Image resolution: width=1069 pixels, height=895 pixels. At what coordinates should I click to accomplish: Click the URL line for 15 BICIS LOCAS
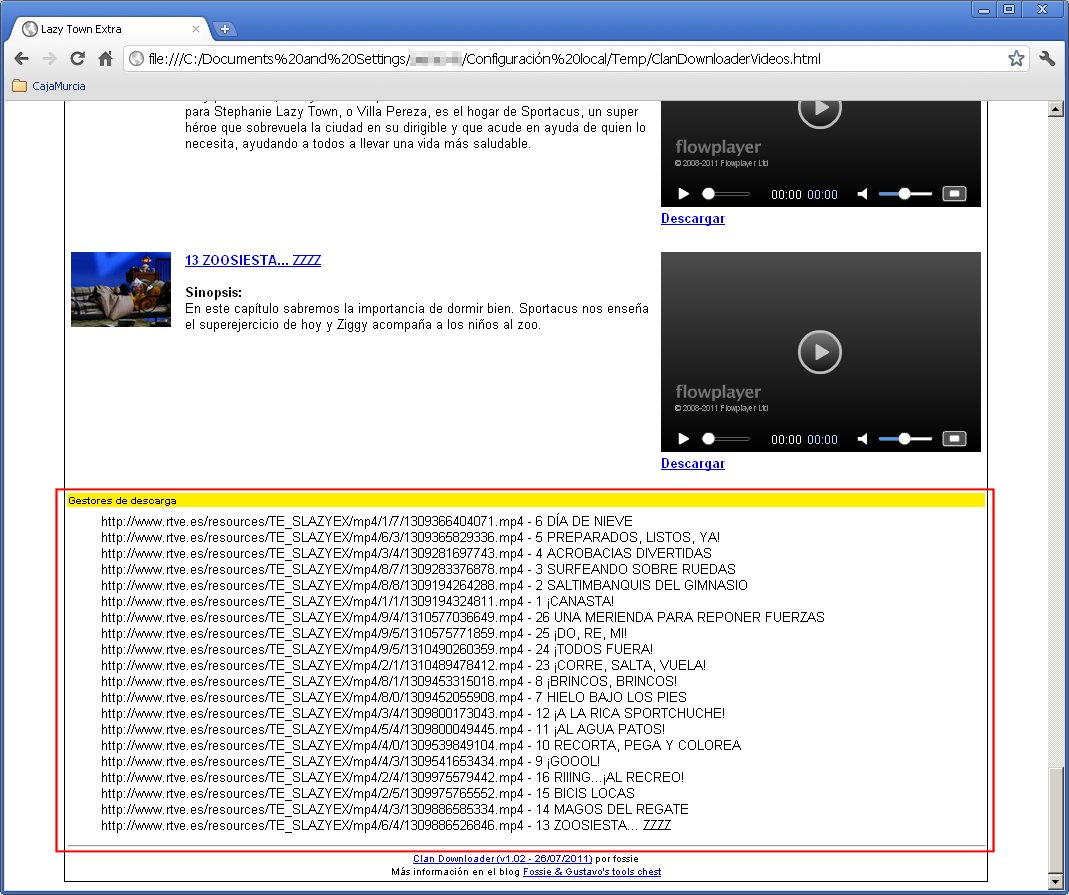(368, 793)
